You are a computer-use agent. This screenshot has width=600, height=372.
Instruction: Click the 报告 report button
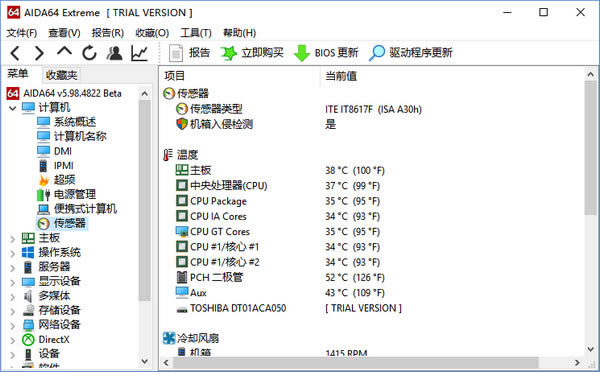pos(190,53)
